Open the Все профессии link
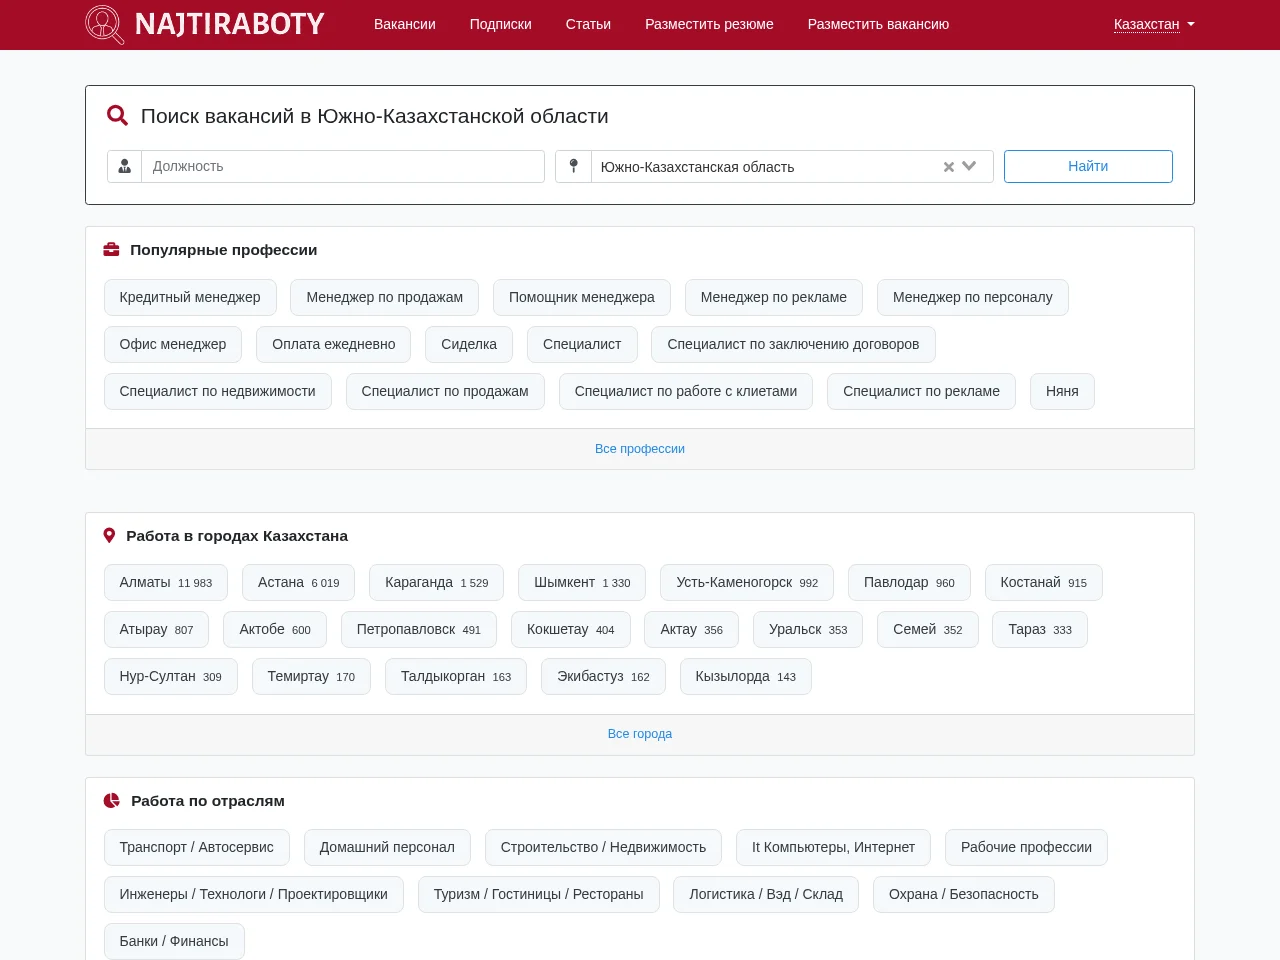Screen dimensions: 1280x960 click(x=640, y=449)
